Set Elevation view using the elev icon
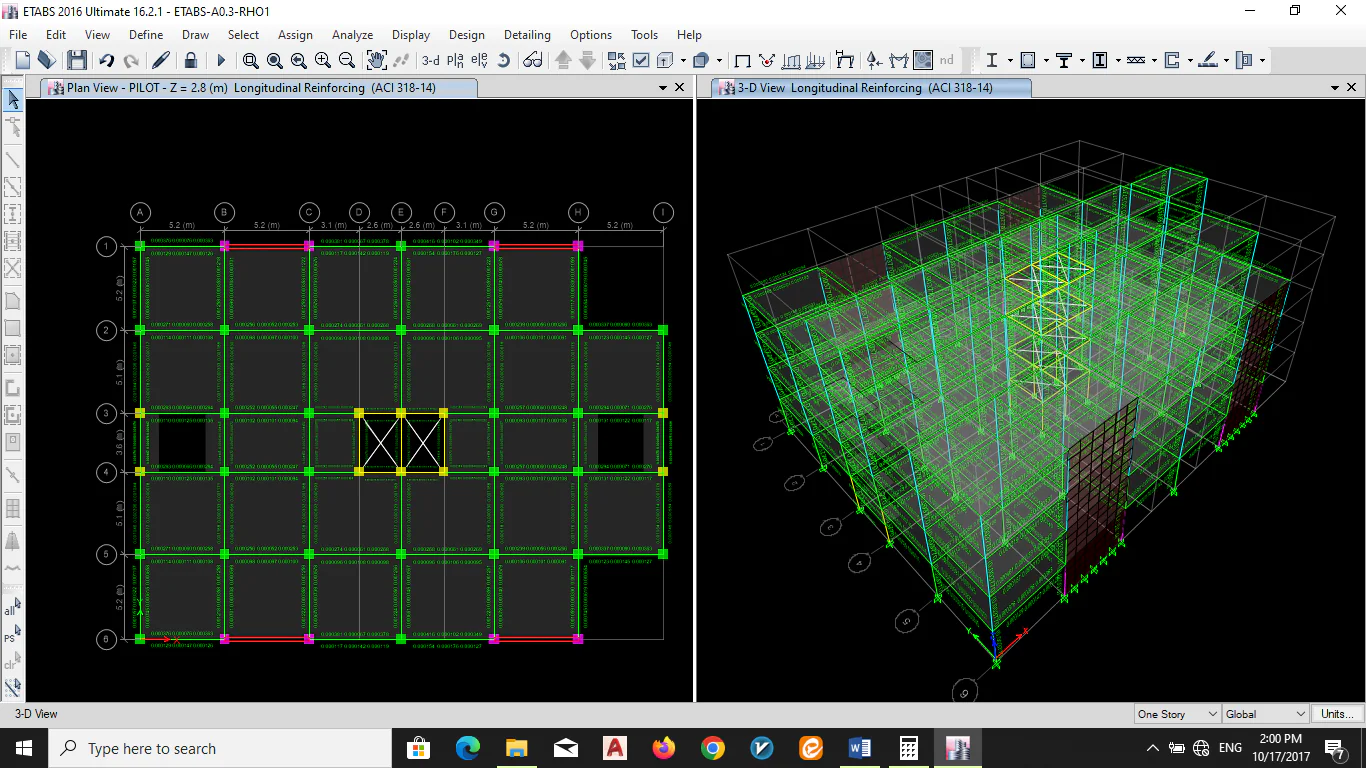 click(x=479, y=60)
